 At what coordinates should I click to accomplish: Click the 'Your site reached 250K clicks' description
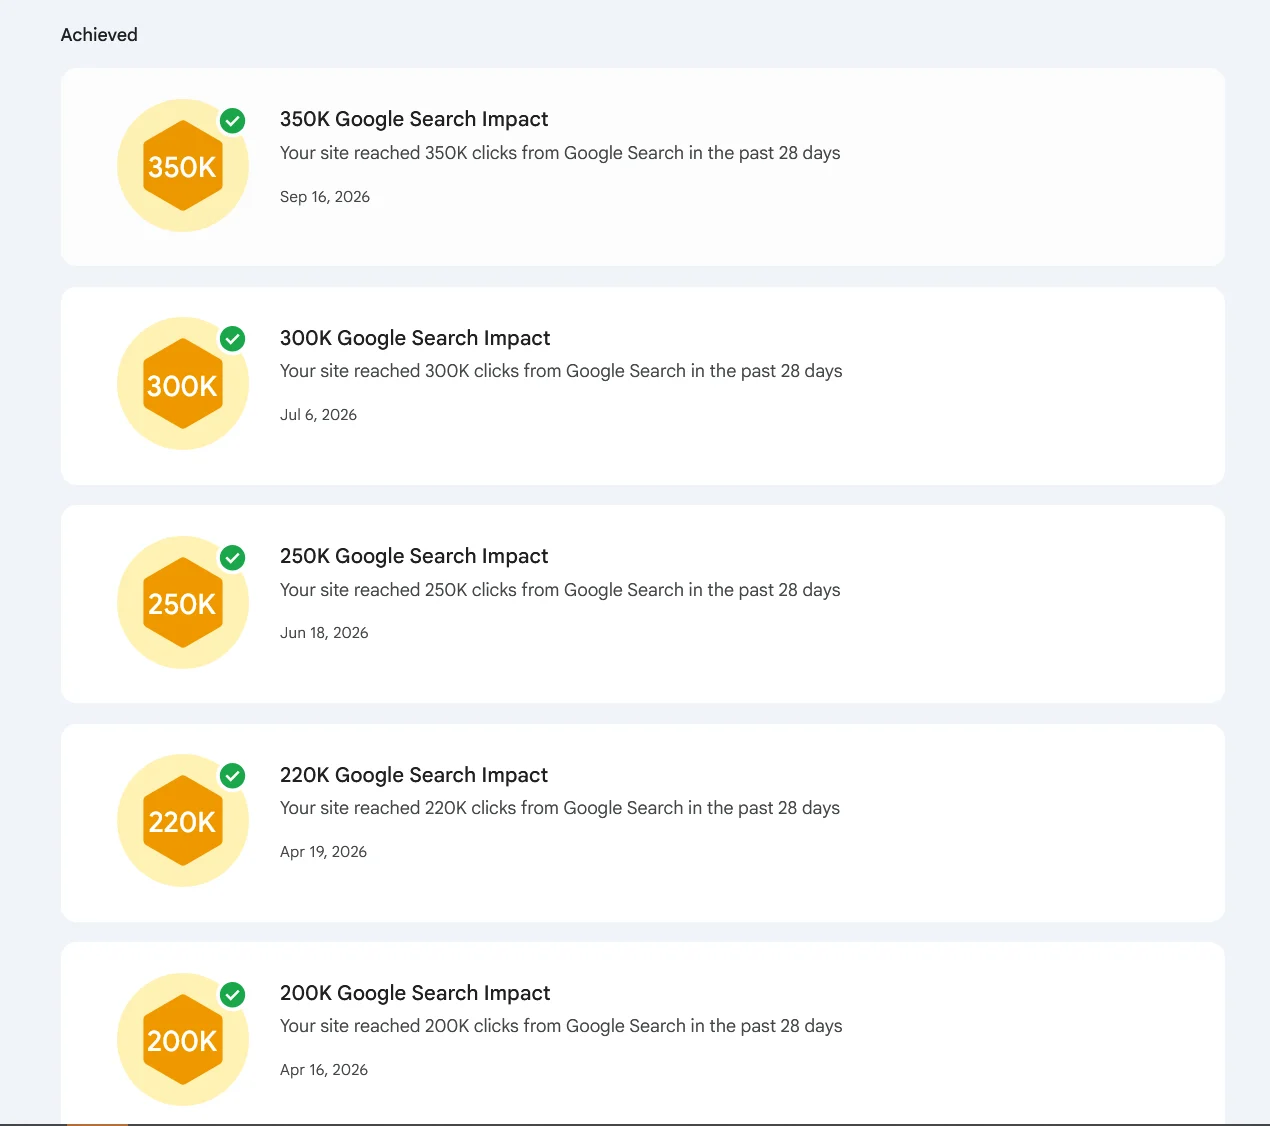click(560, 590)
